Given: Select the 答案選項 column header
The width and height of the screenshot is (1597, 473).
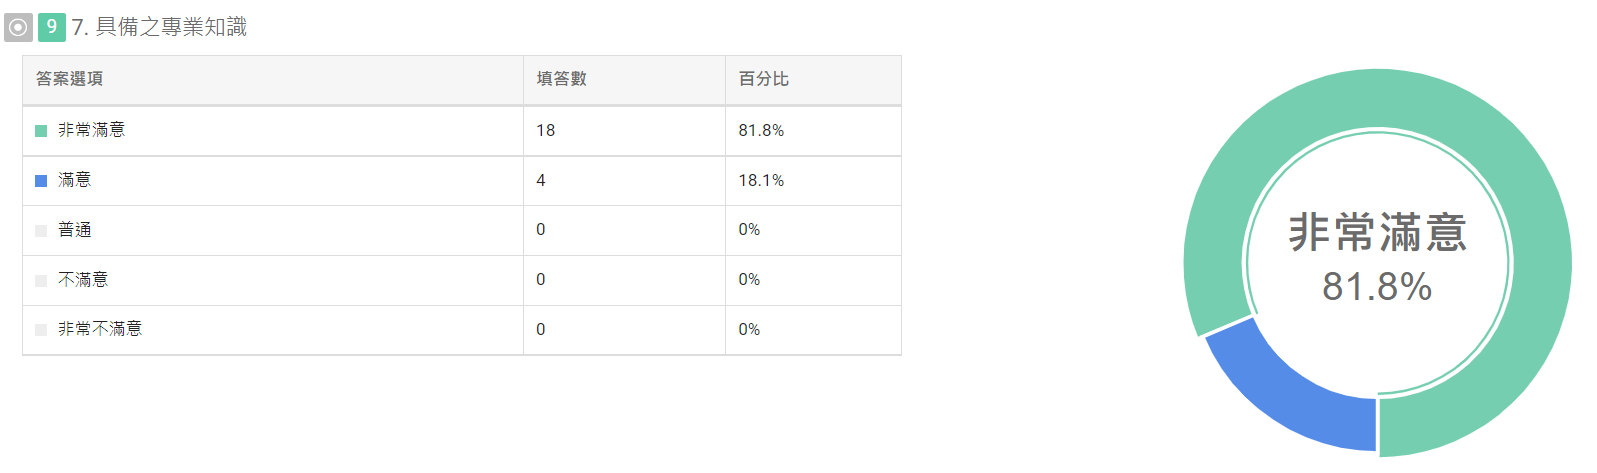Looking at the screenshot, I should pos(70,79).
